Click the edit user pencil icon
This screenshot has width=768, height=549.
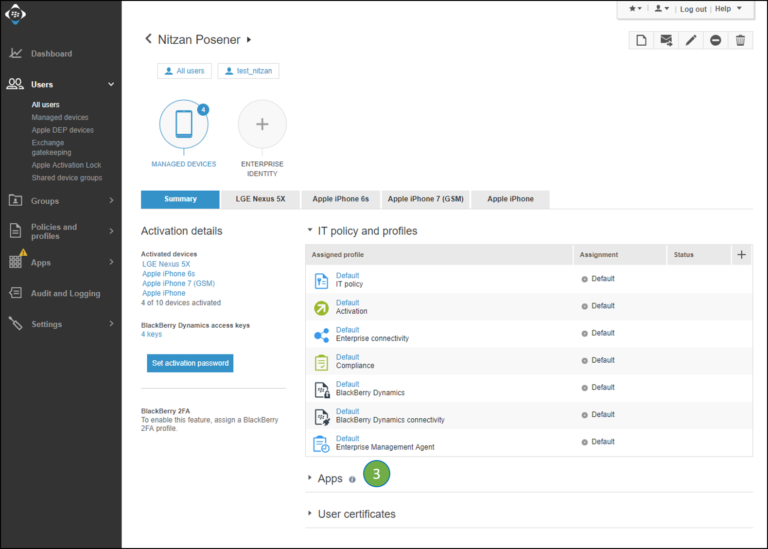pos(691,40)
